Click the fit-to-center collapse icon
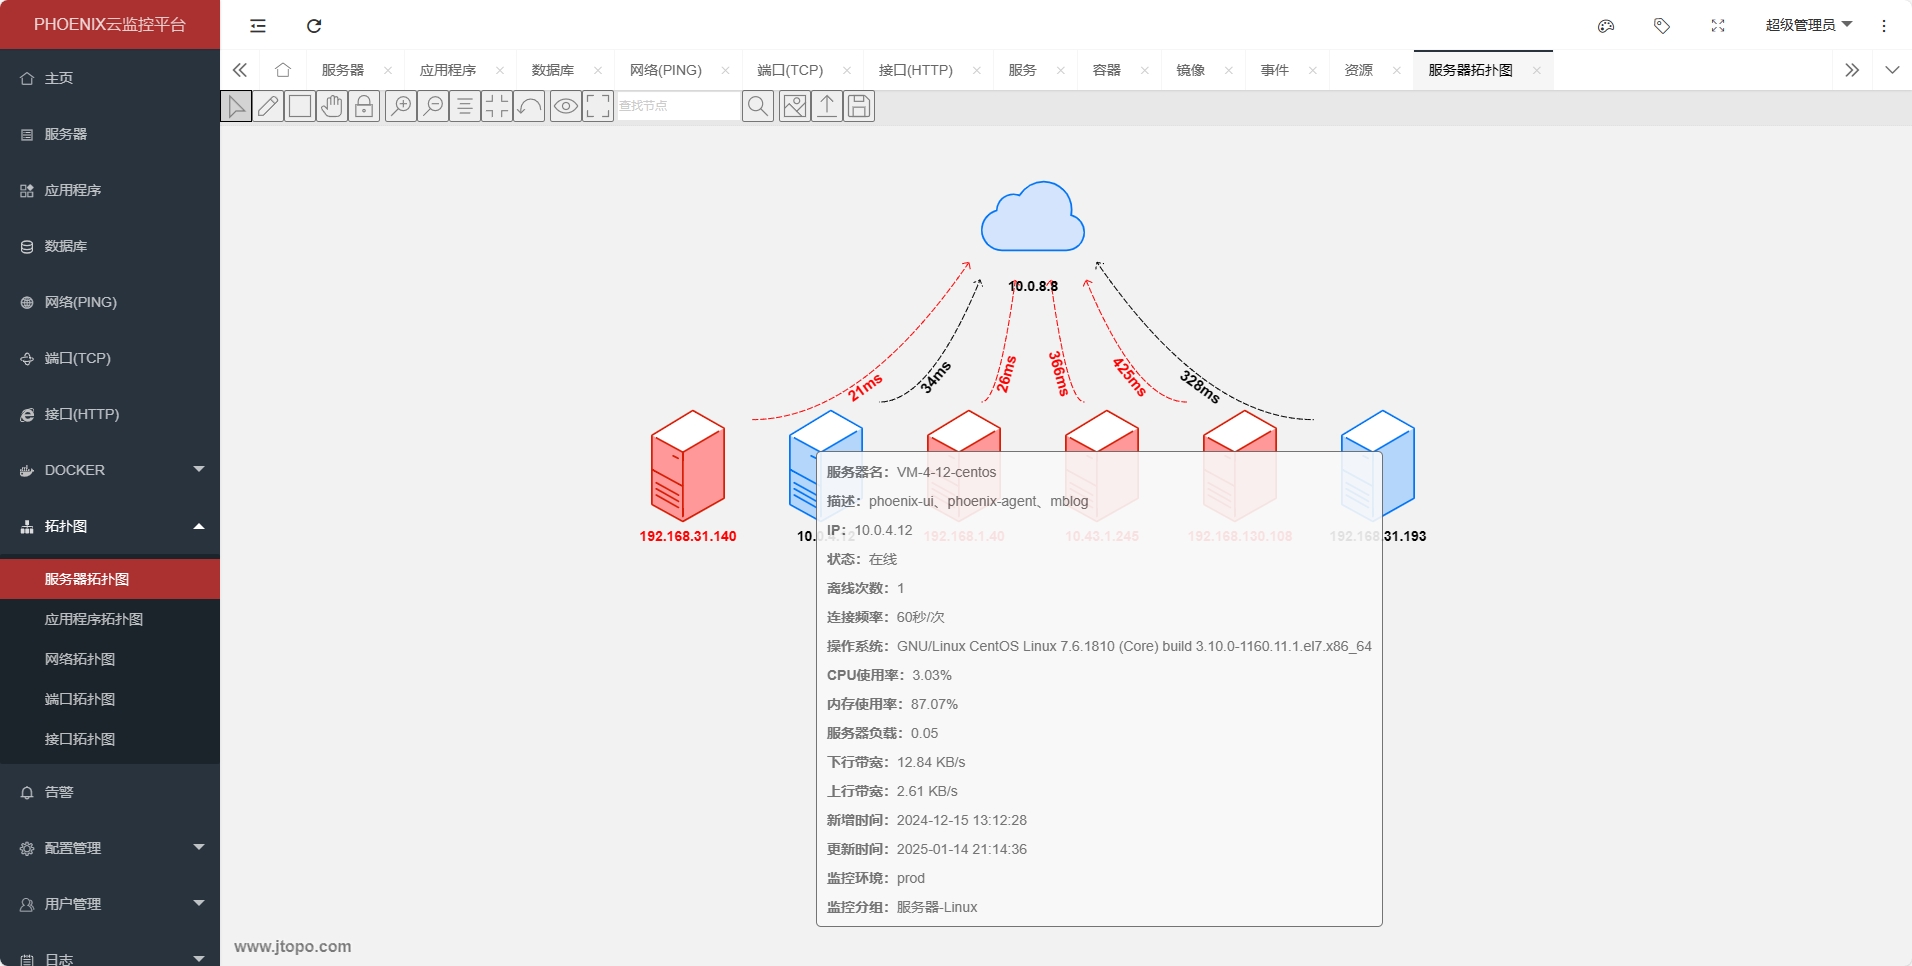Image resolution: width=1912 pixels, height=966 pixels. click(x=497, y=106)
